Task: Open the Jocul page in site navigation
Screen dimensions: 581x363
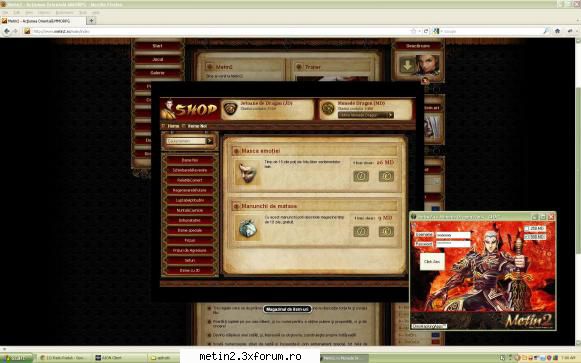Action: [x=157, y=59]
